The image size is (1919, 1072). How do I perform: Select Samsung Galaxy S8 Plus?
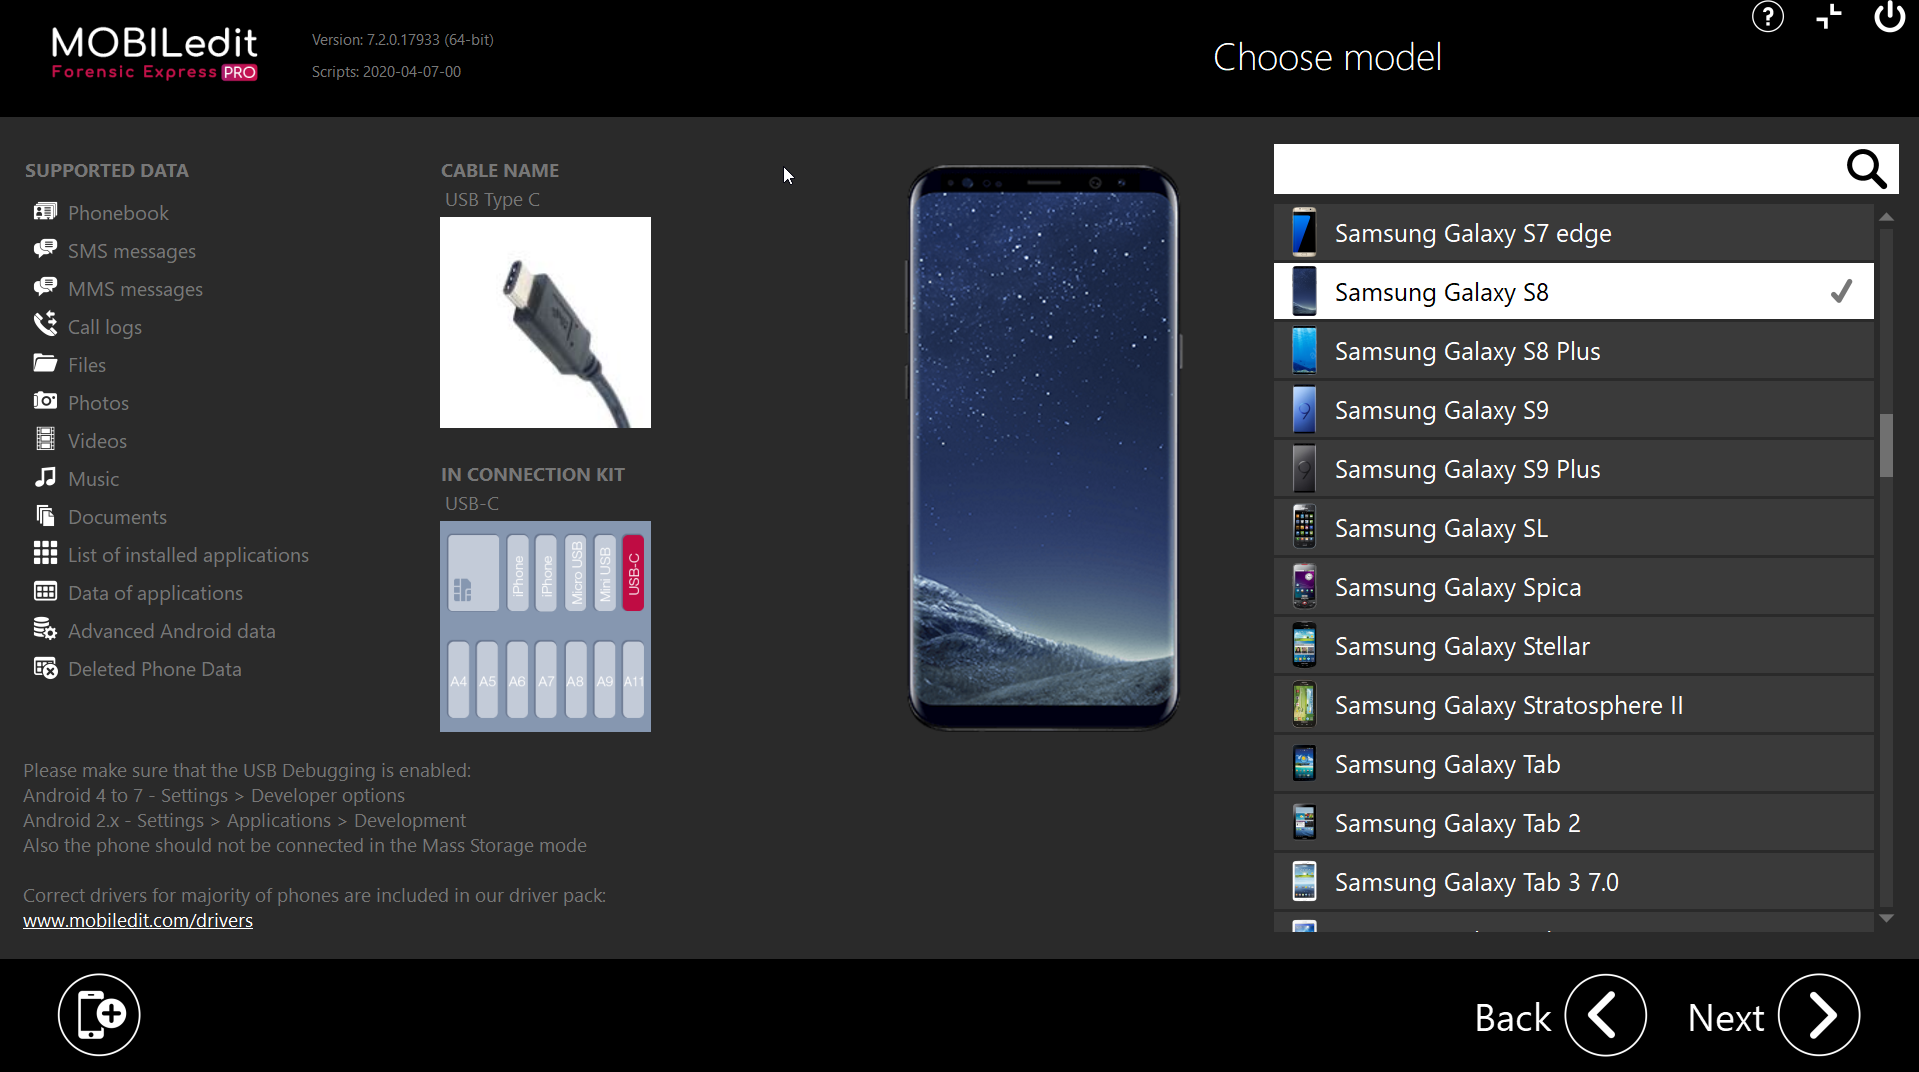(1573, 351)
